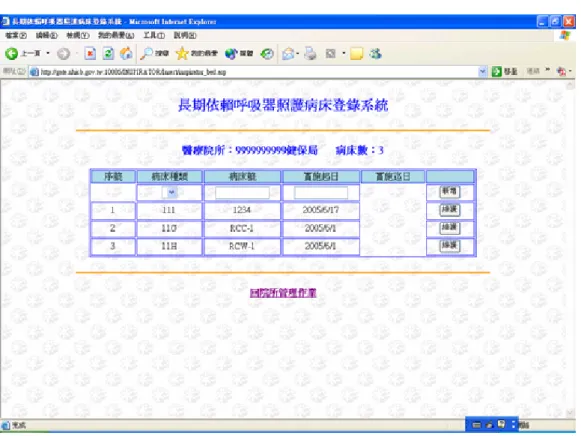Follow the 回院所管理作業 link
The width and height of the screenshot is (581, 436).
tap(283, 293)
